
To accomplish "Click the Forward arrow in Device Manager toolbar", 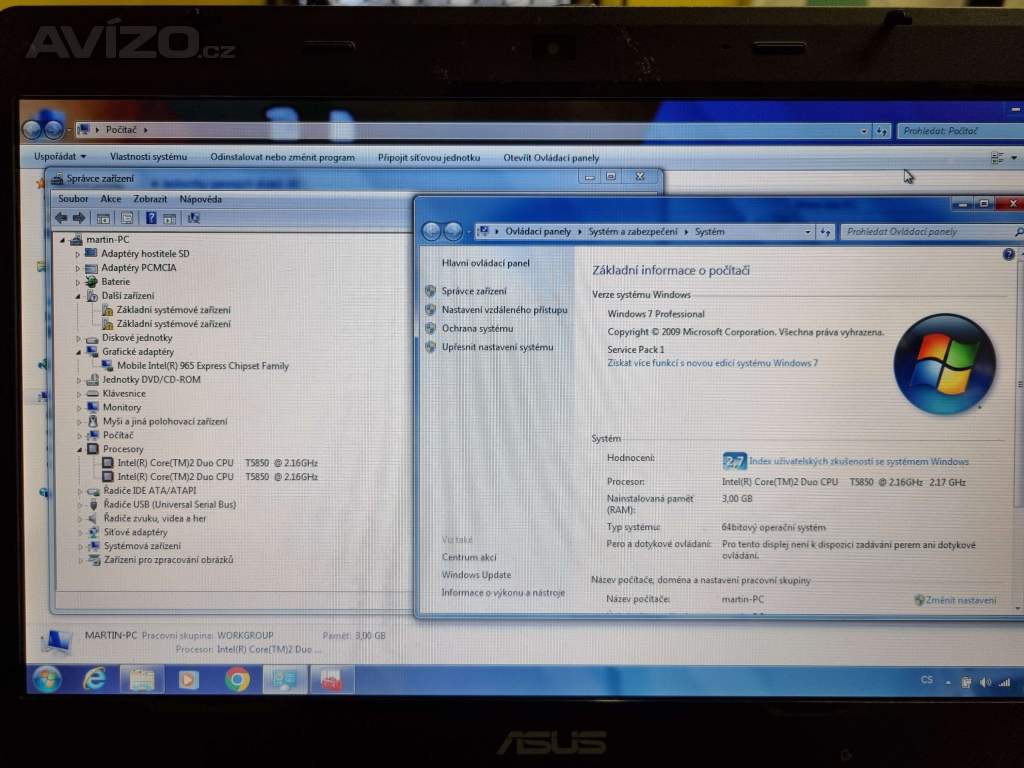I will [x=79, y=218].
